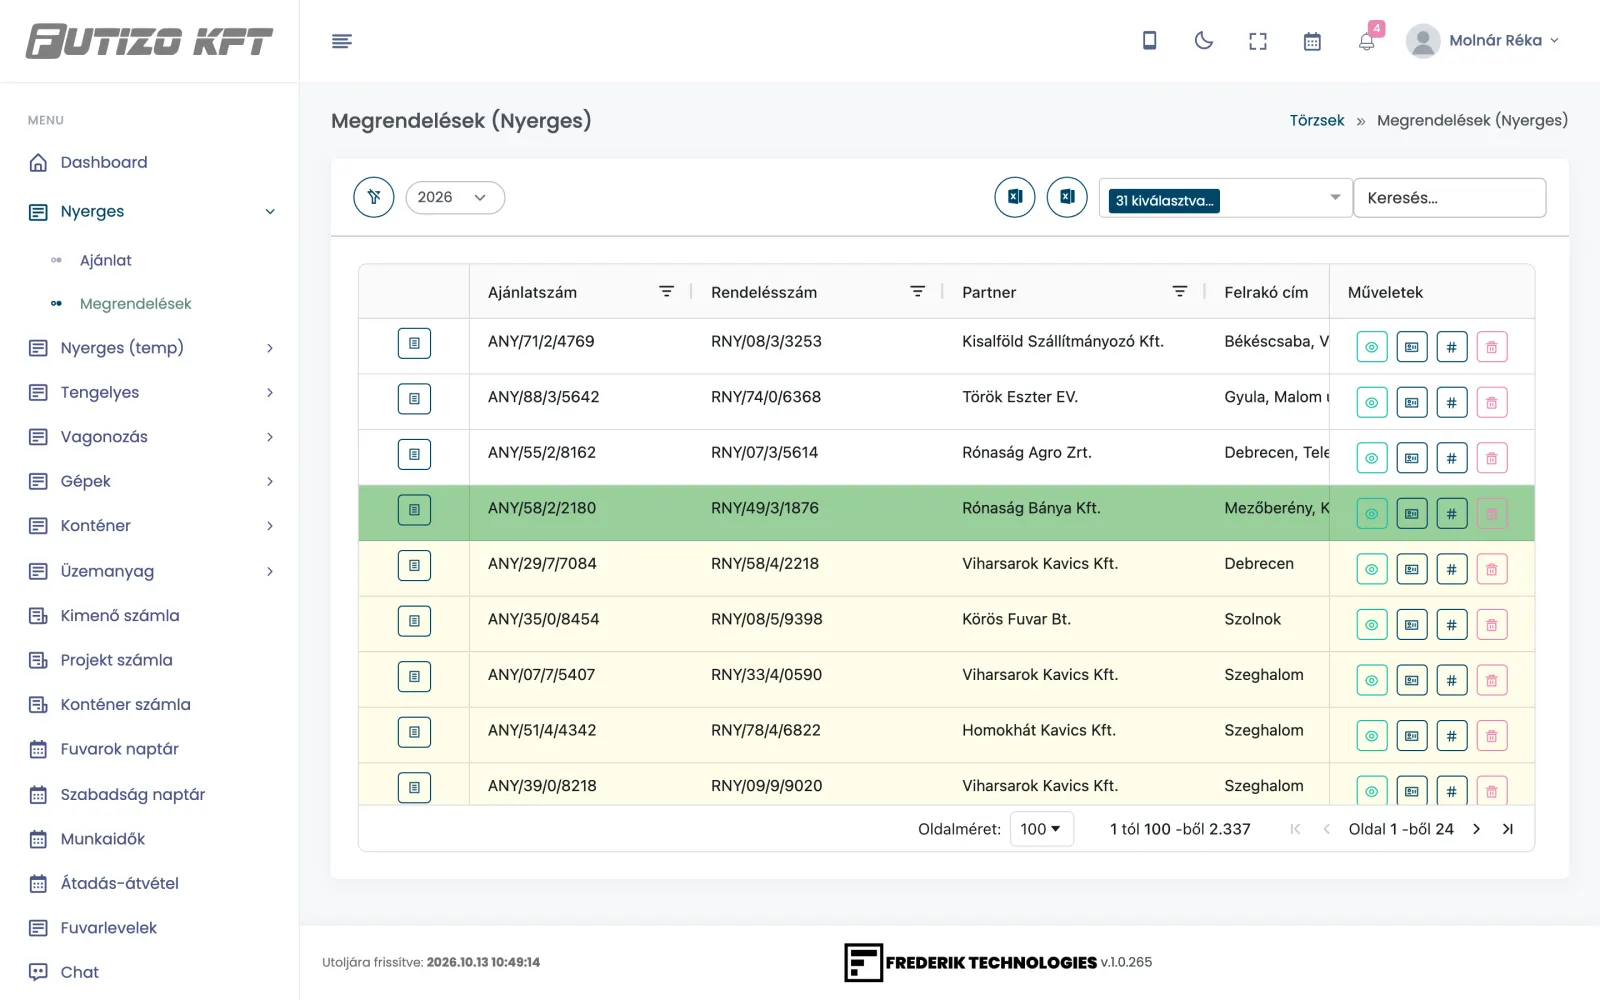1600x1000 pixels.
Task: Open Ajánlat in the Nyerges submenu
Action: pyautogui.click(x=106, y=260)
